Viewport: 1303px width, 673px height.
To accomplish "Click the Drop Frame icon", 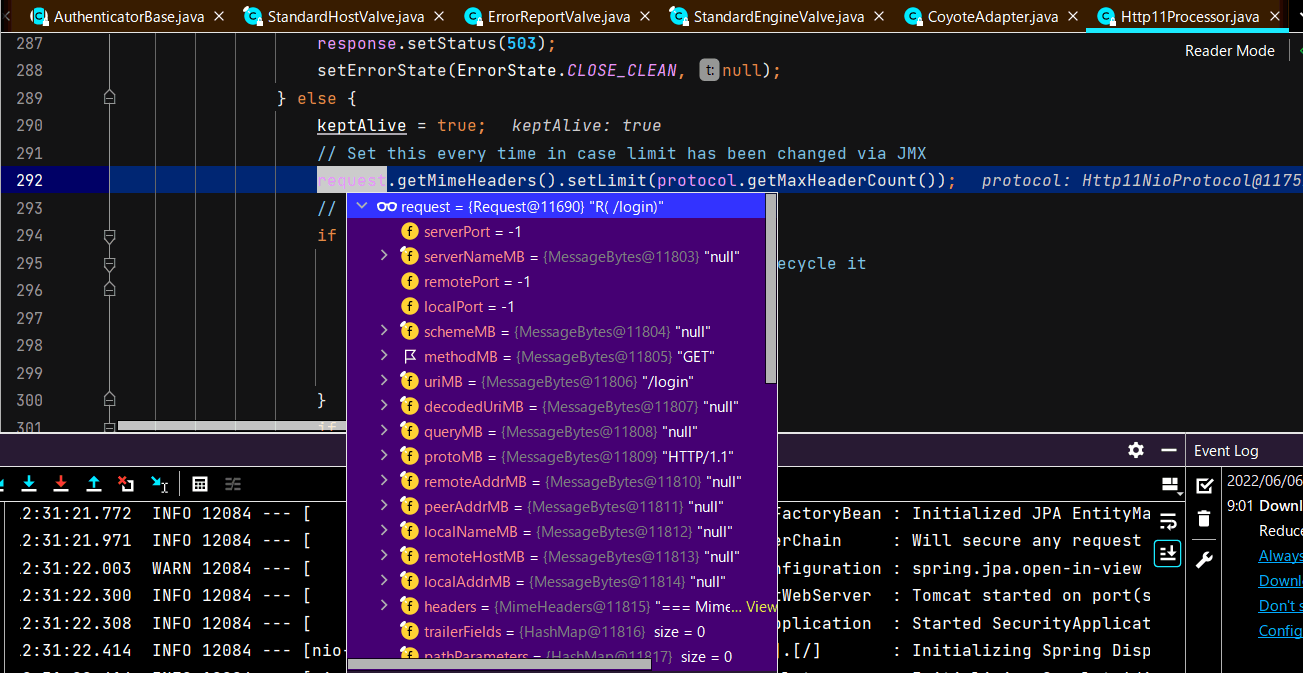I will [126, 484].
